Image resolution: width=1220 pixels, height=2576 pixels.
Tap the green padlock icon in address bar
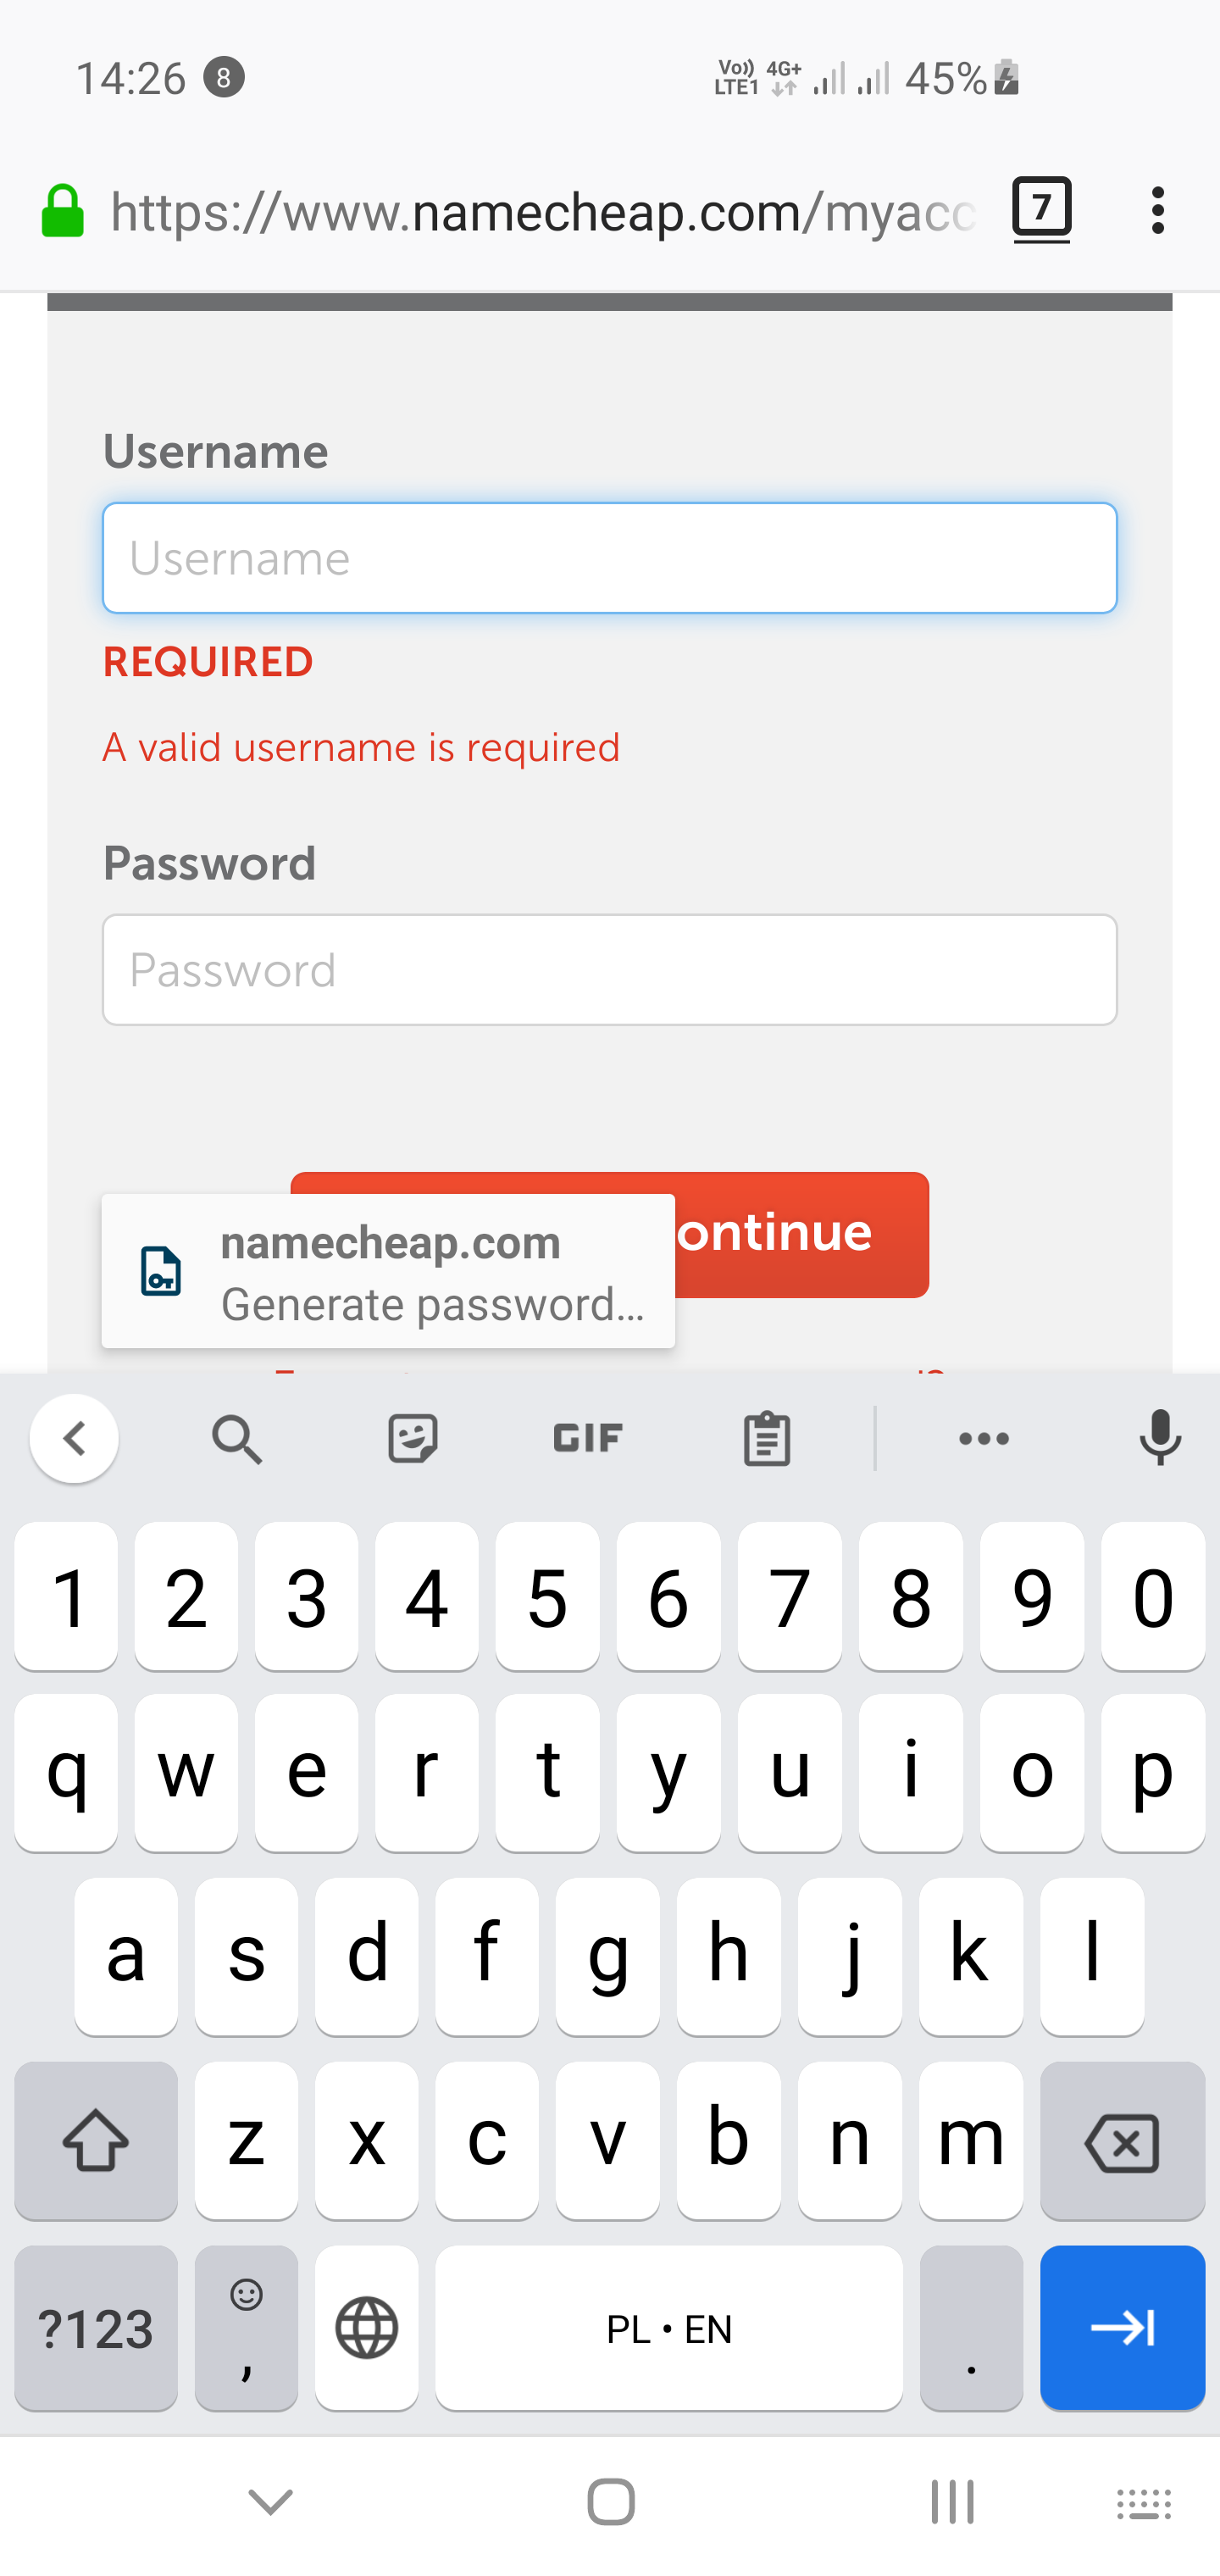(62, 209)
